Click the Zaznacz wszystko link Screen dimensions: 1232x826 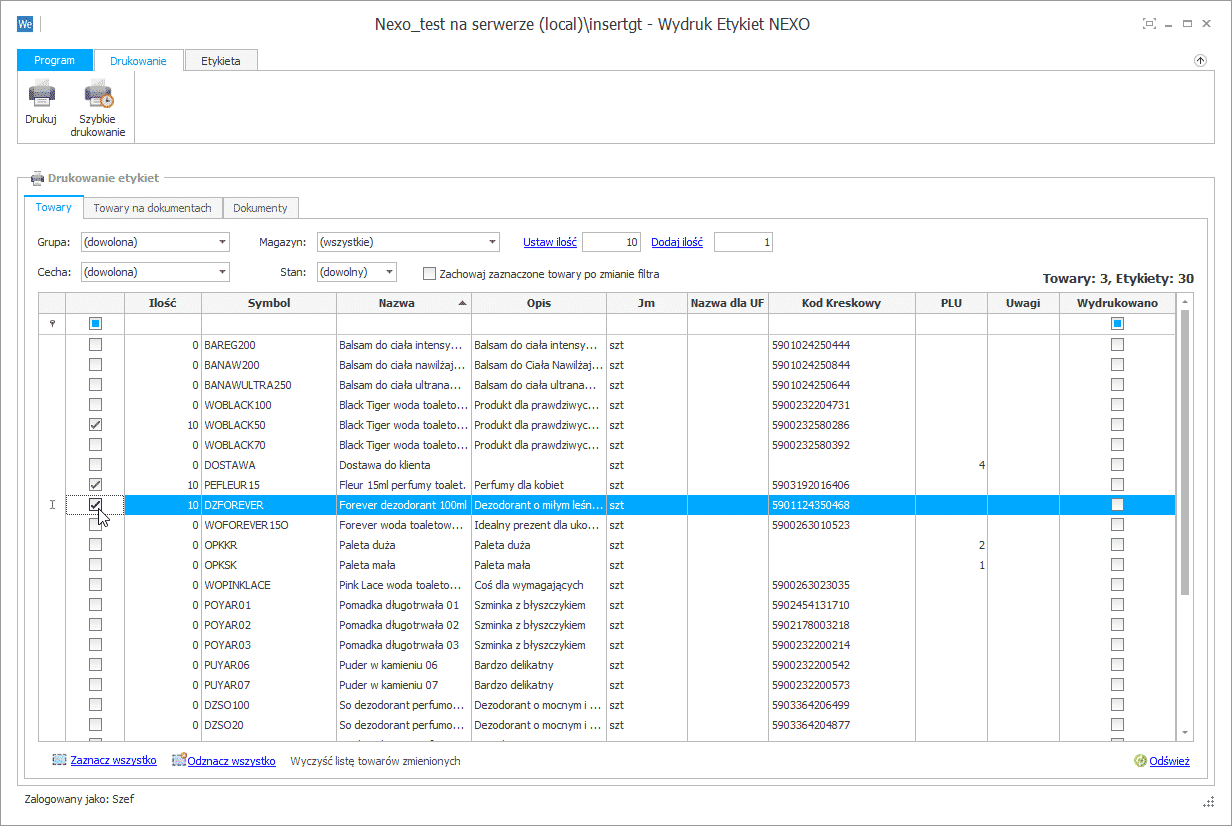point(113,761)
